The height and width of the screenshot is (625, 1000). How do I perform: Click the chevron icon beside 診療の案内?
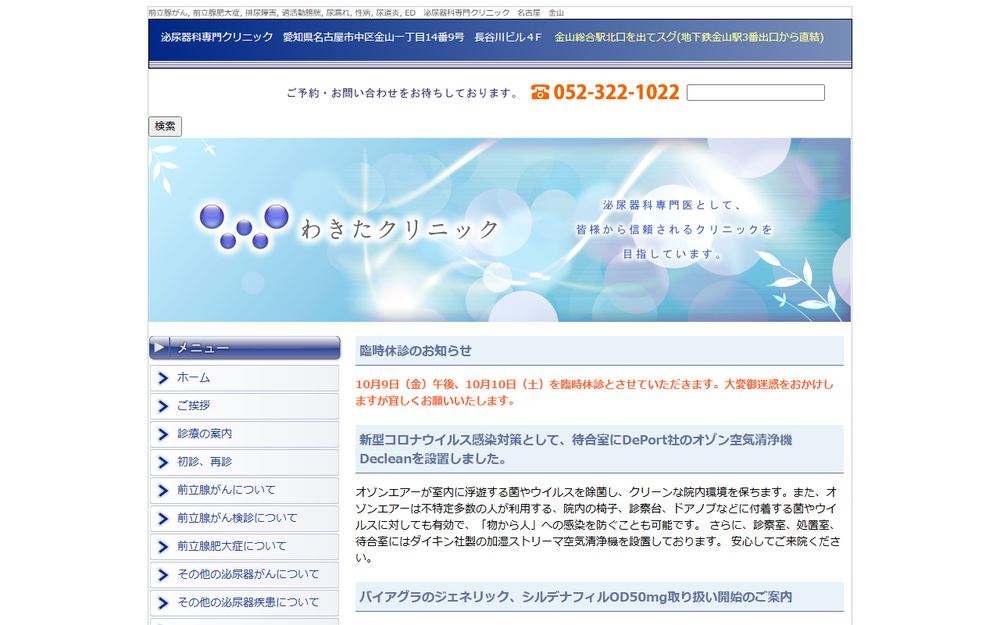[163, 434]
